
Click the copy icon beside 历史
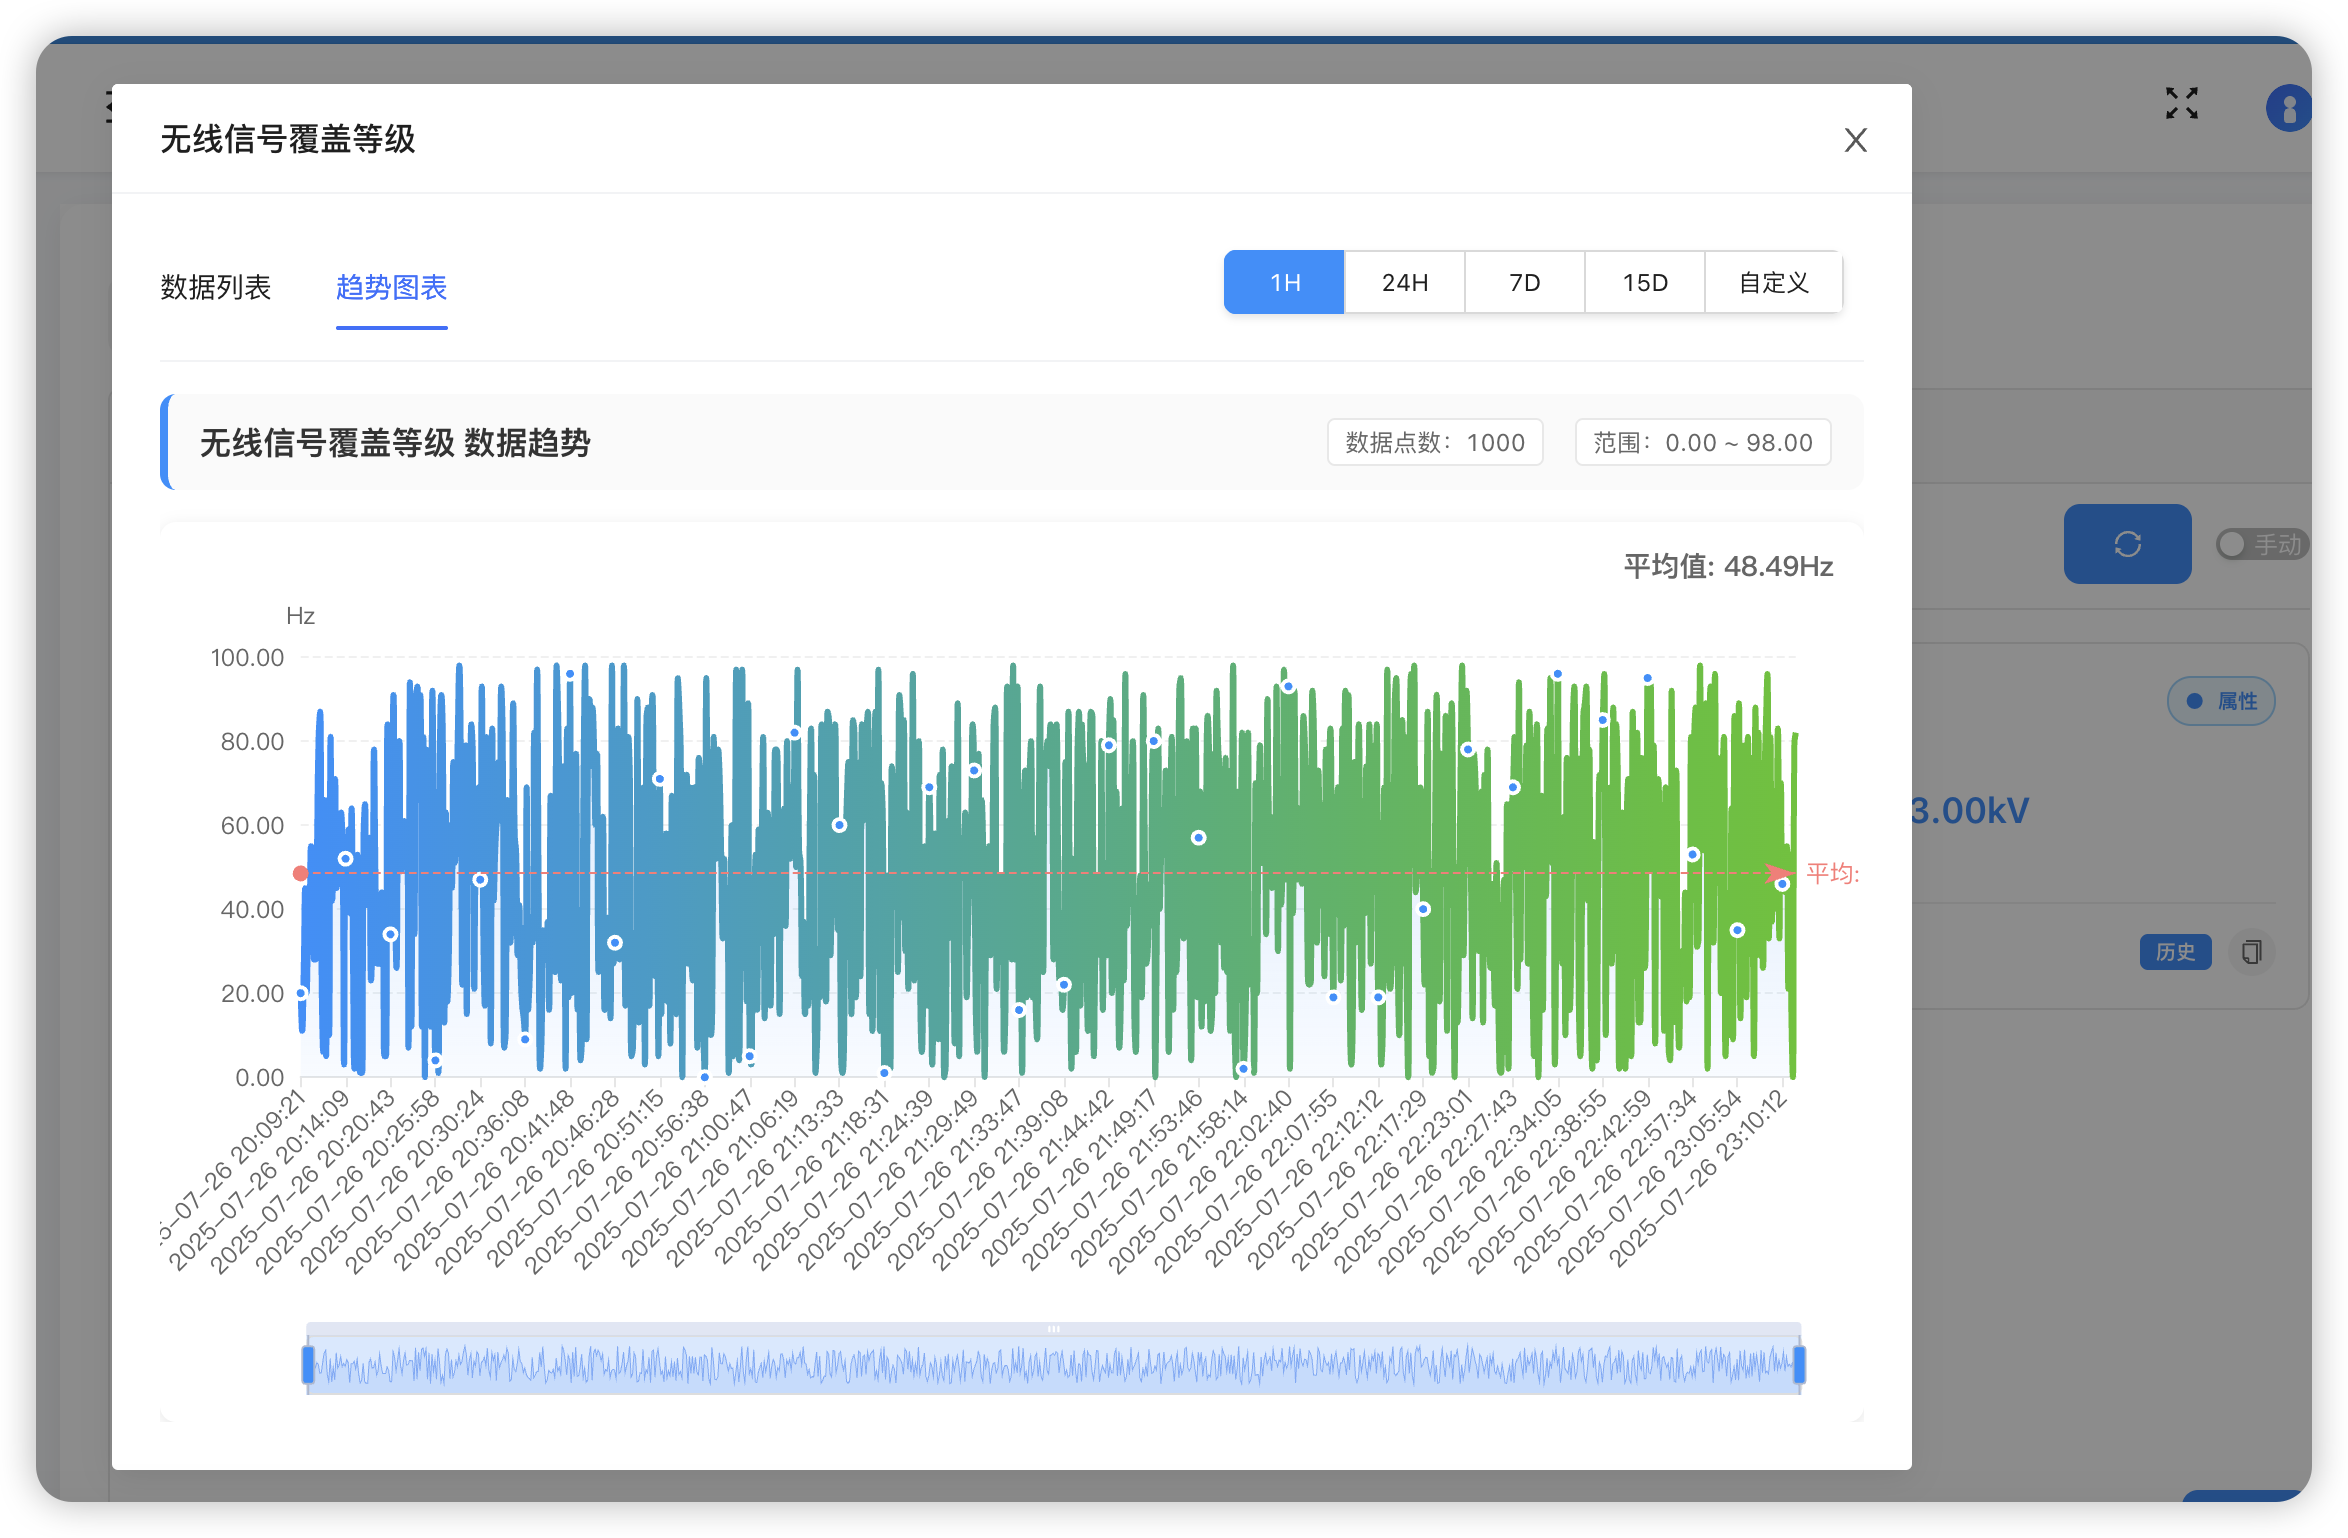[x=2251, y=951]
